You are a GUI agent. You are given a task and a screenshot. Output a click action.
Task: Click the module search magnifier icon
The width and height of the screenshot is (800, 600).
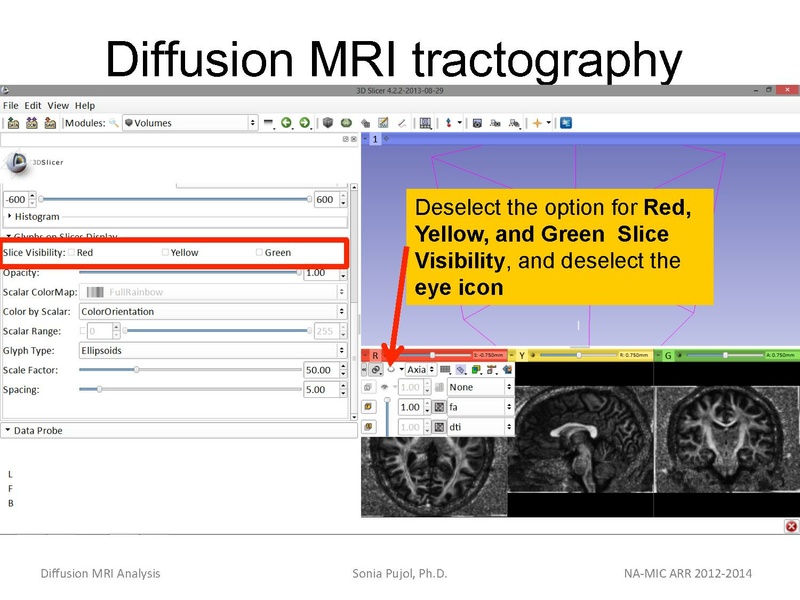point(114,123)
